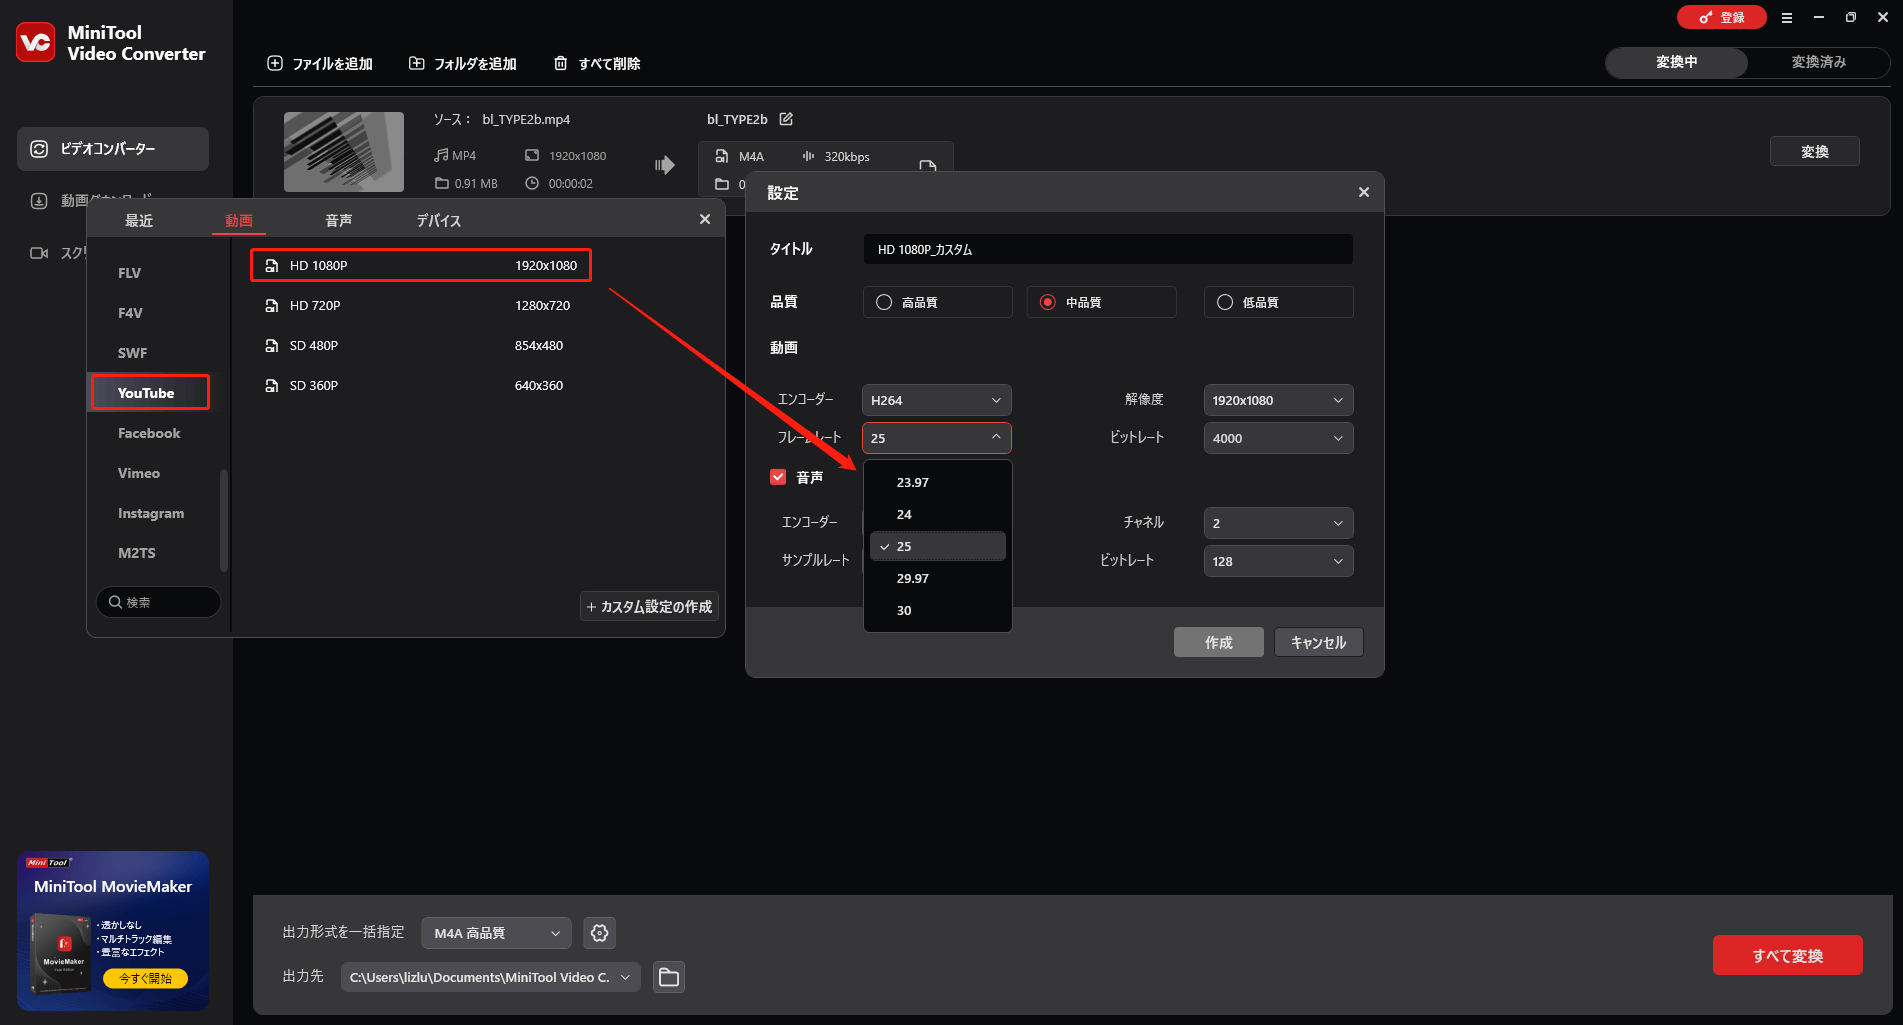Choose 30 frame rate option
The width and height of the screenshot is (1903, 1025).
pyautogui.click(x=938, y=610)
